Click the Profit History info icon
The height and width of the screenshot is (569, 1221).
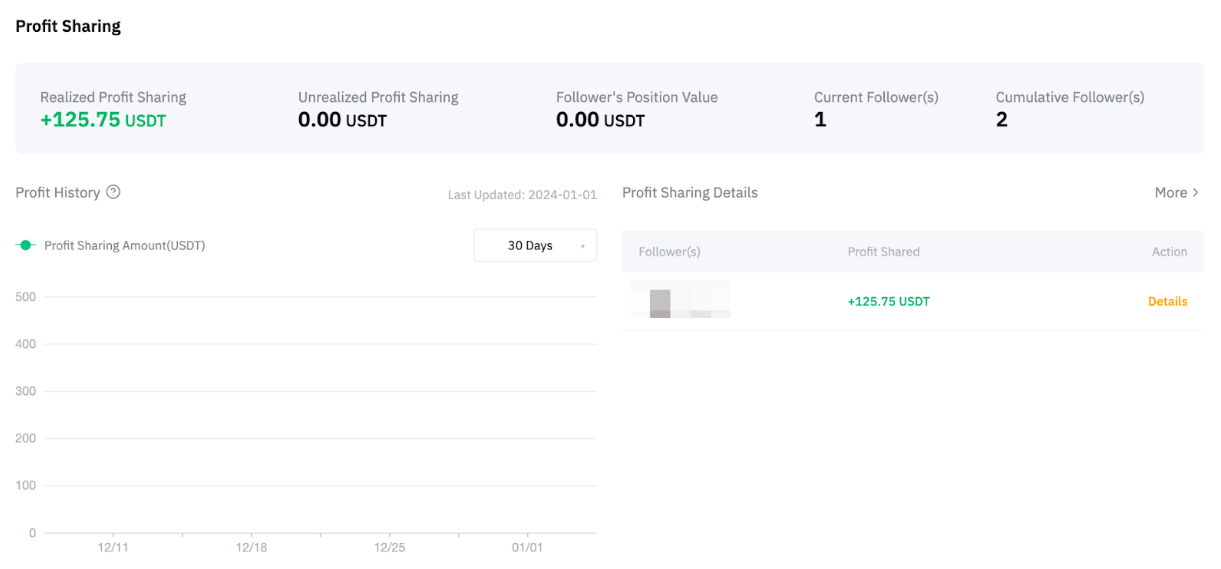click(x=113, y=192)
